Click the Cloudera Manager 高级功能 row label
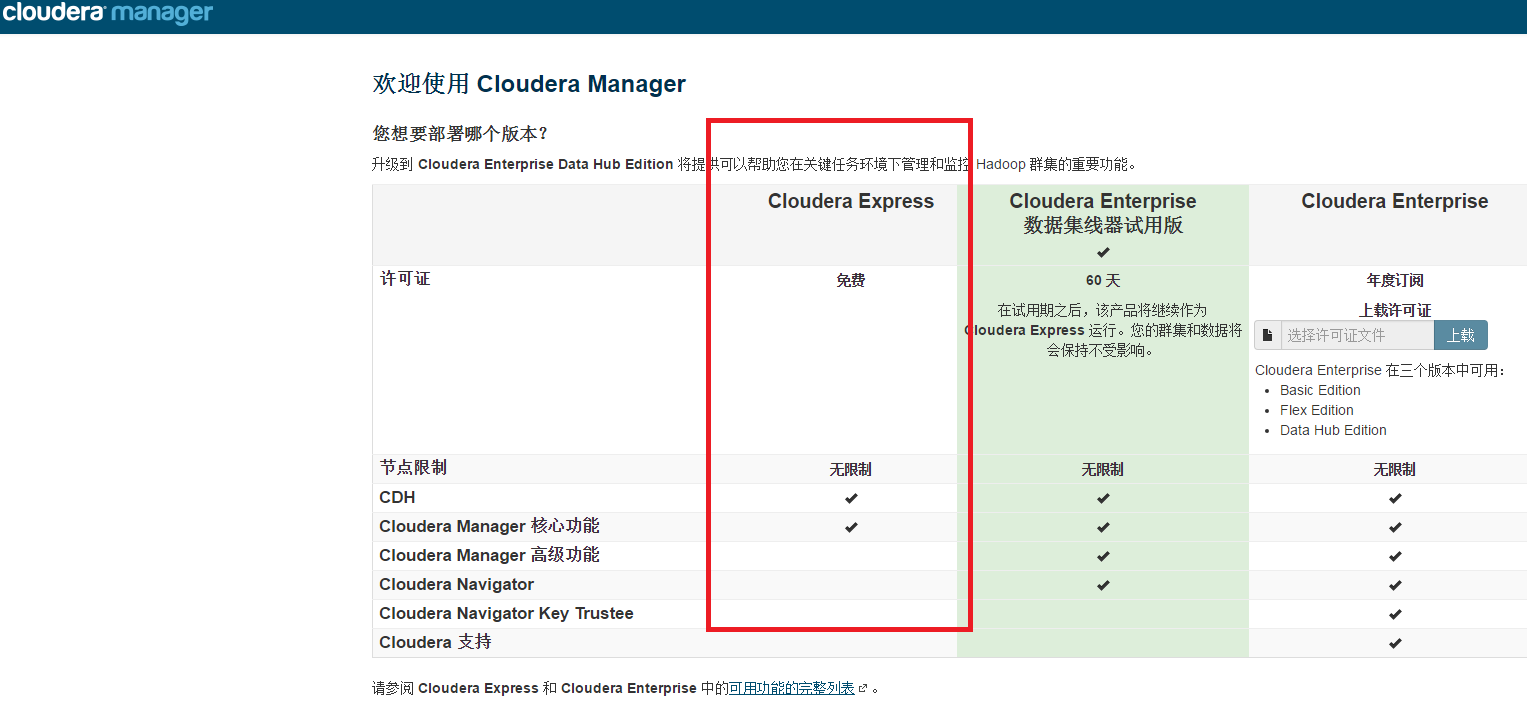Screen dimensions: 1527x709 pyautogui.click(x=489, y=555)
